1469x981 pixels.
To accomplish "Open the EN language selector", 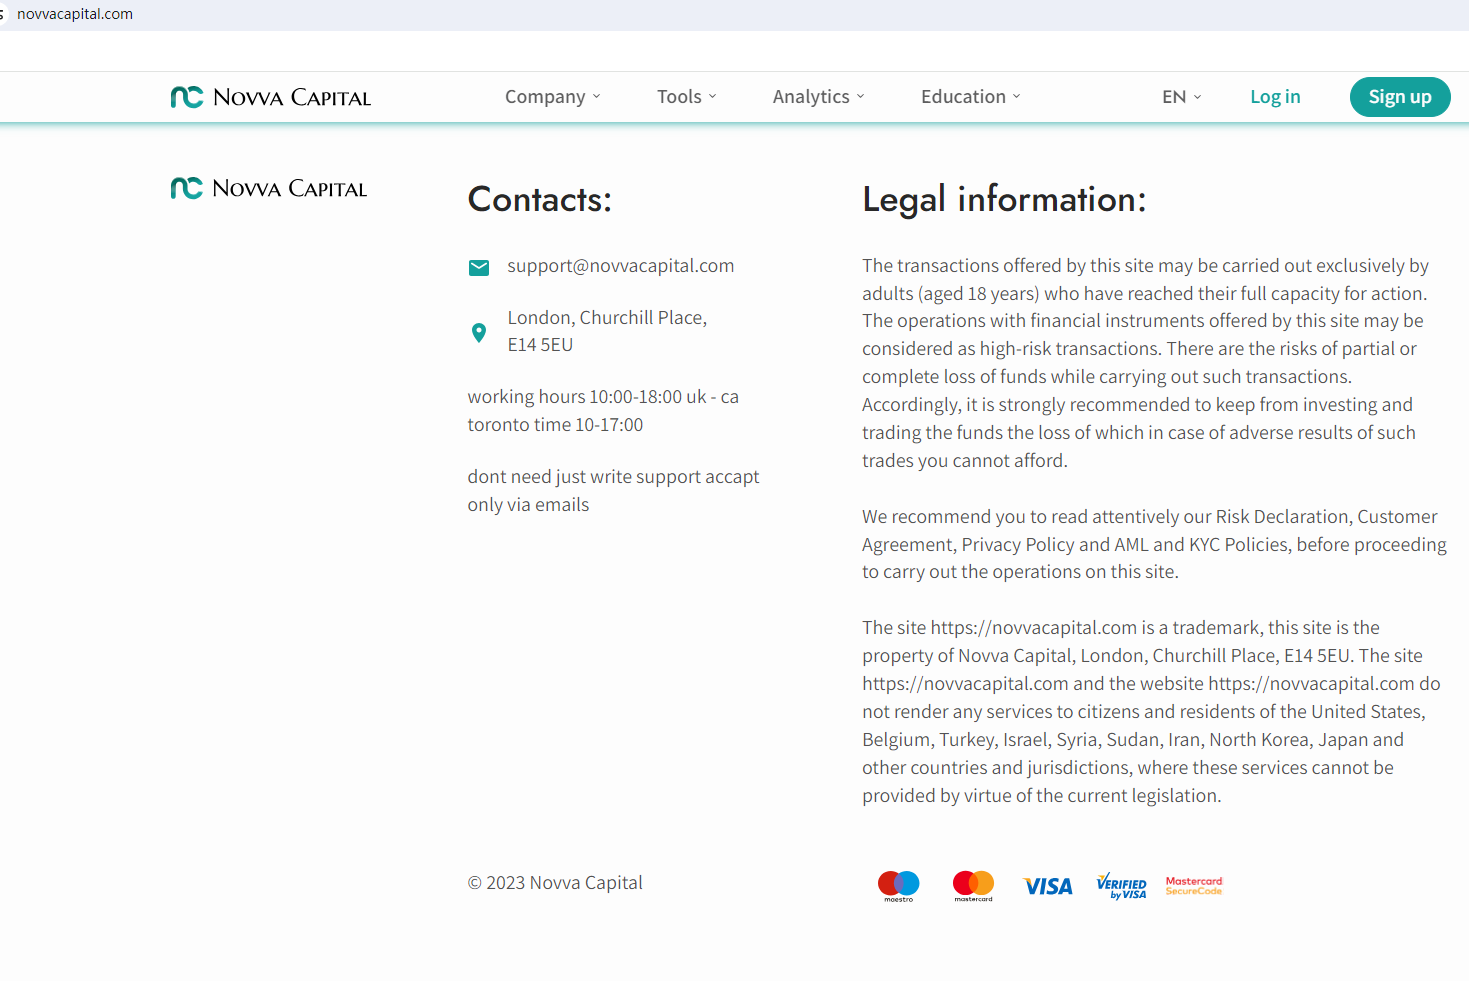I will (1182, 97).
